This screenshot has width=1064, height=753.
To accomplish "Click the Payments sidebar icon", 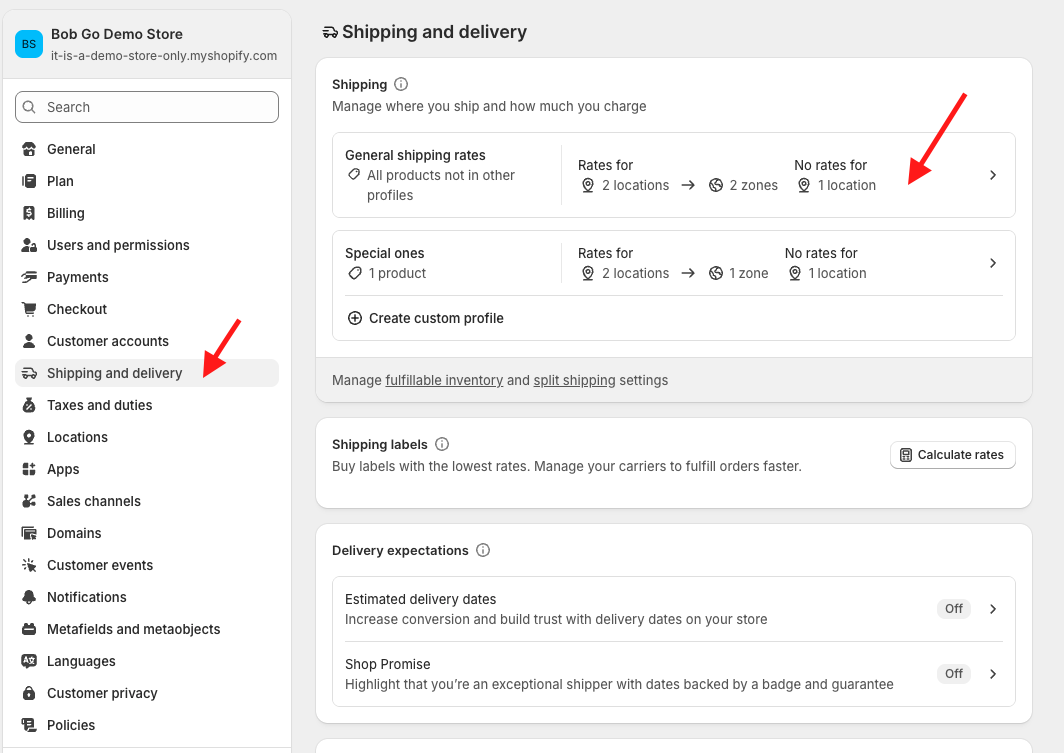I will click(x=29, y=277).
